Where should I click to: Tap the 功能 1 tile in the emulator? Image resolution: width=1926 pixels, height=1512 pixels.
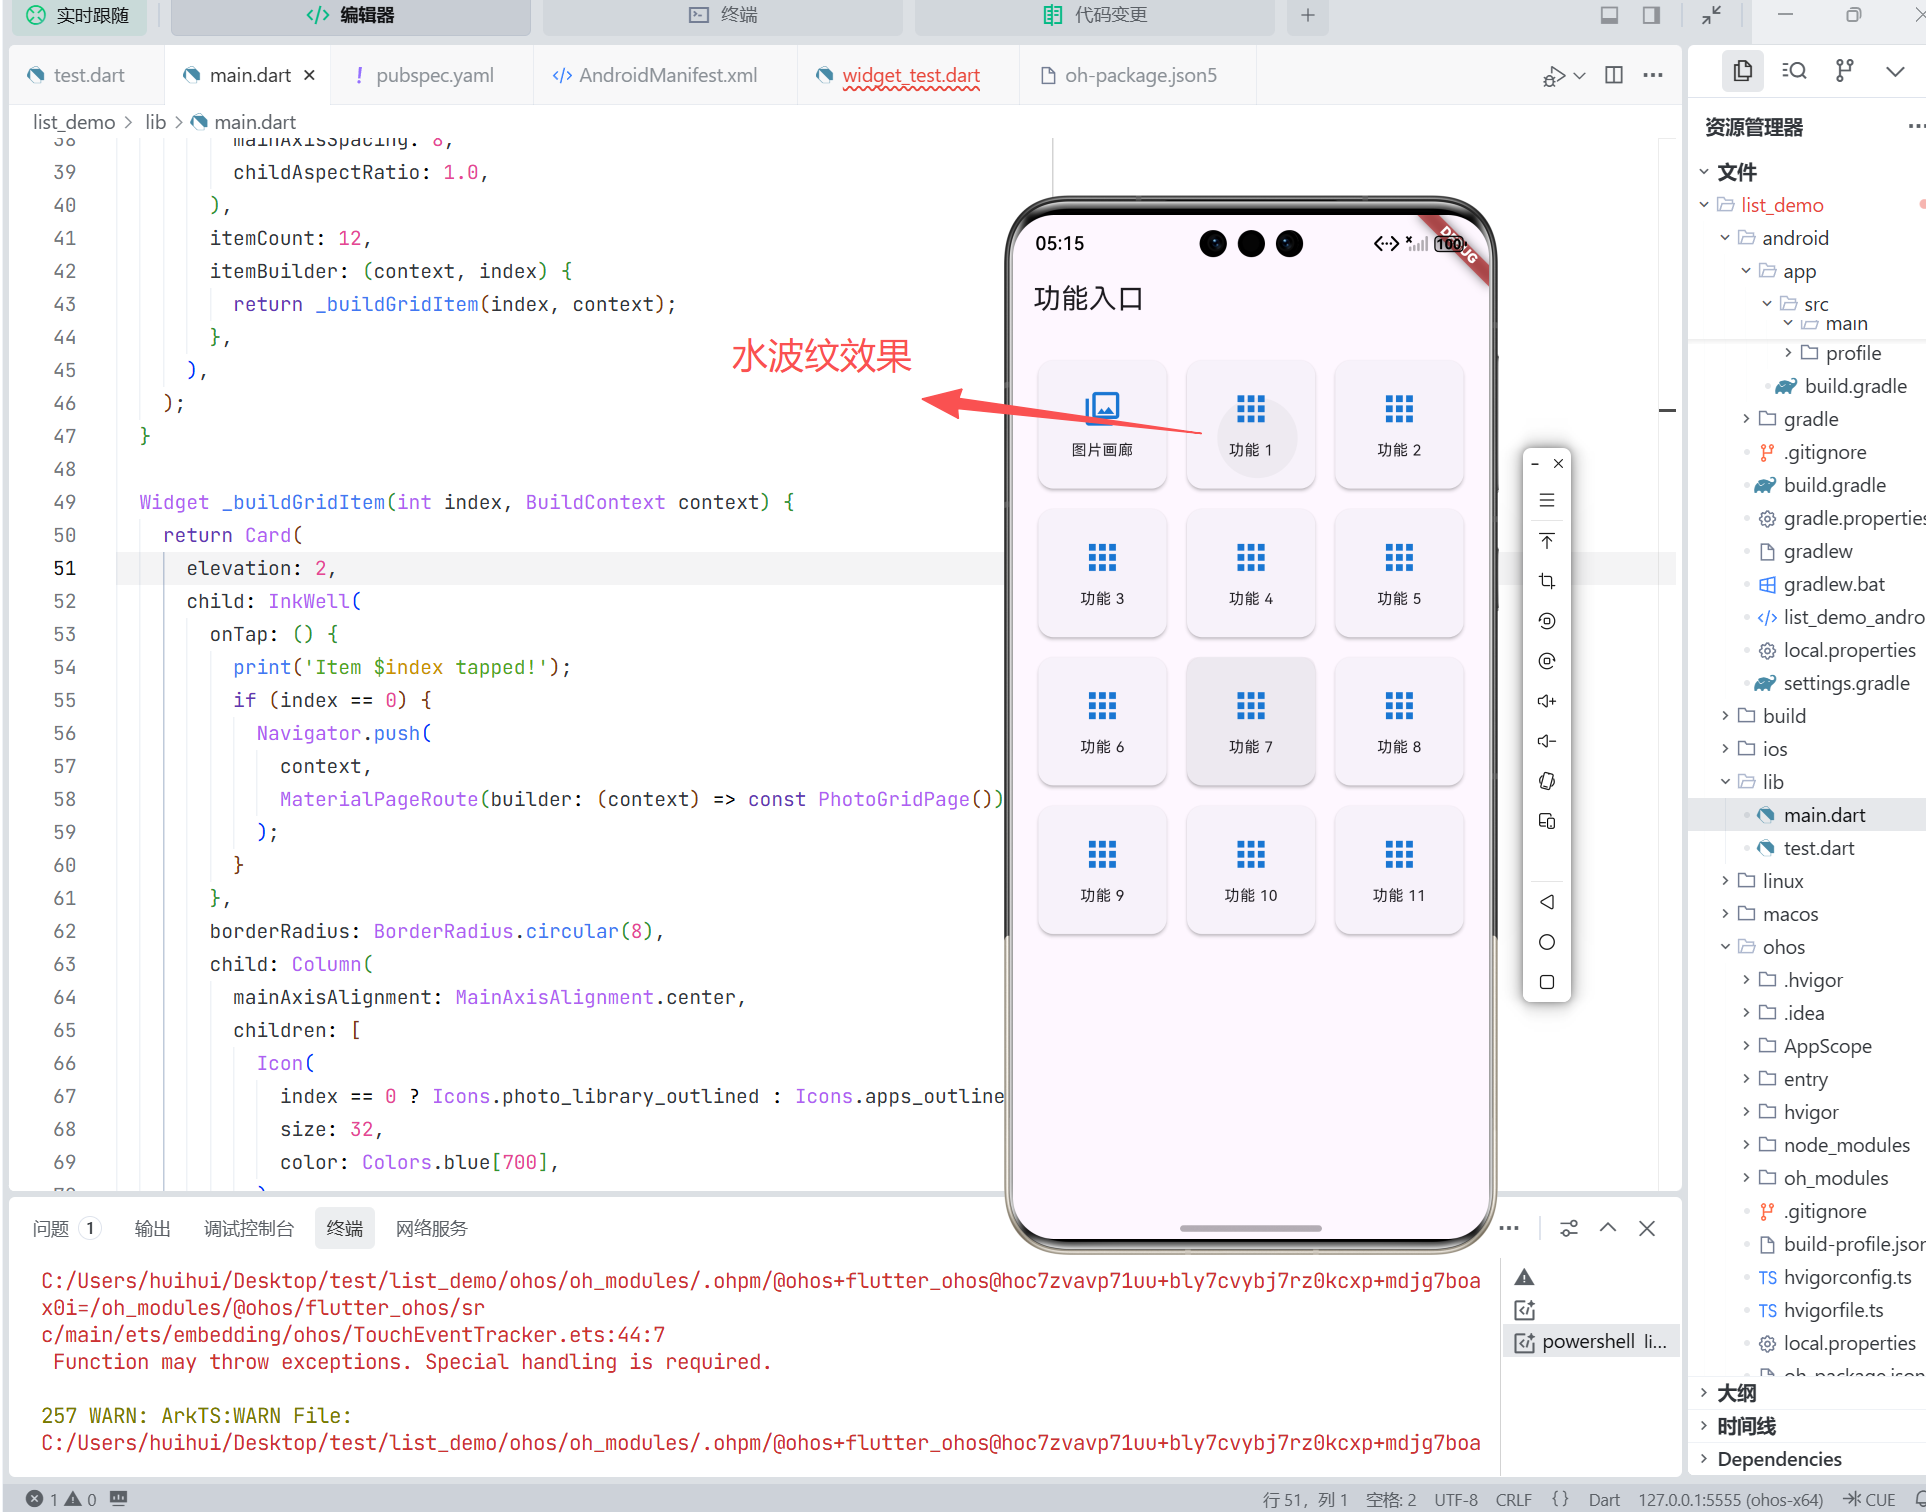pos(1250,425)
